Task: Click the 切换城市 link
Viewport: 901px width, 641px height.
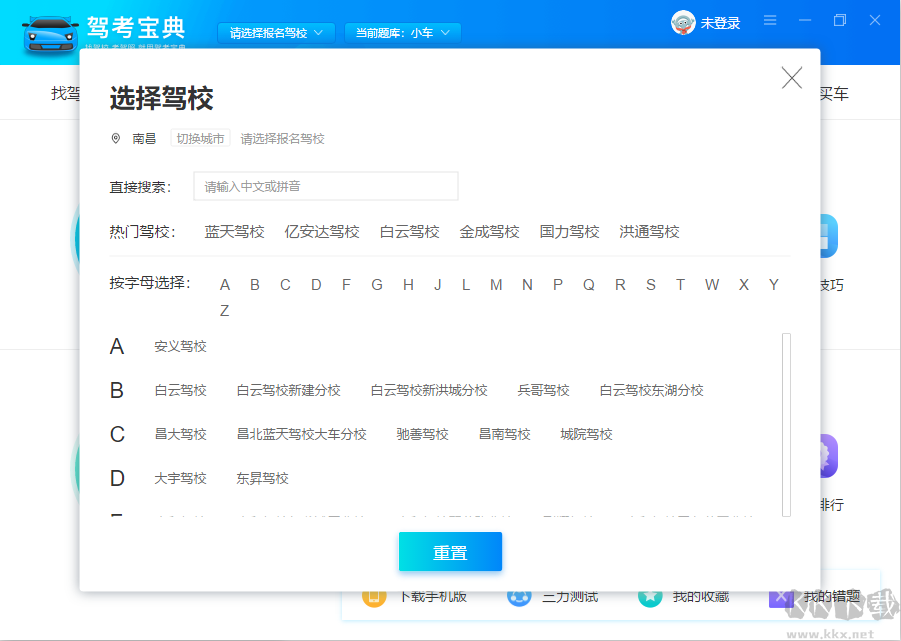Action: coord(200,138)
